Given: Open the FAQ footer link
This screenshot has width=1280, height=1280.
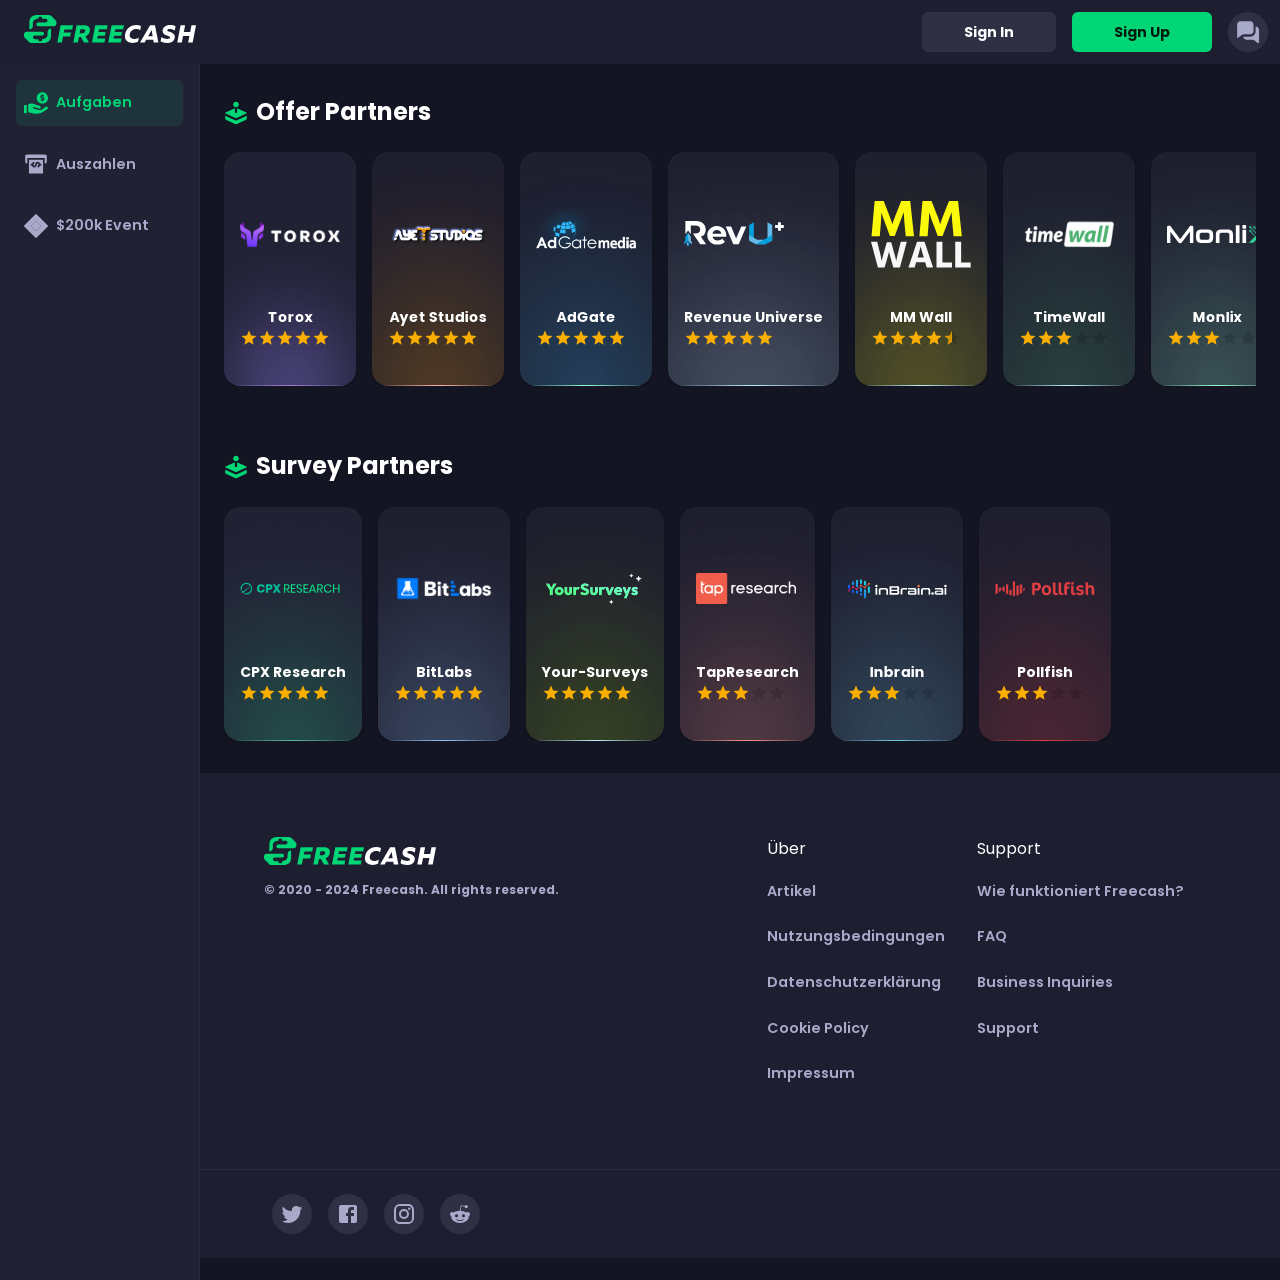Looking at the screenshot, I should coord(992,936).
